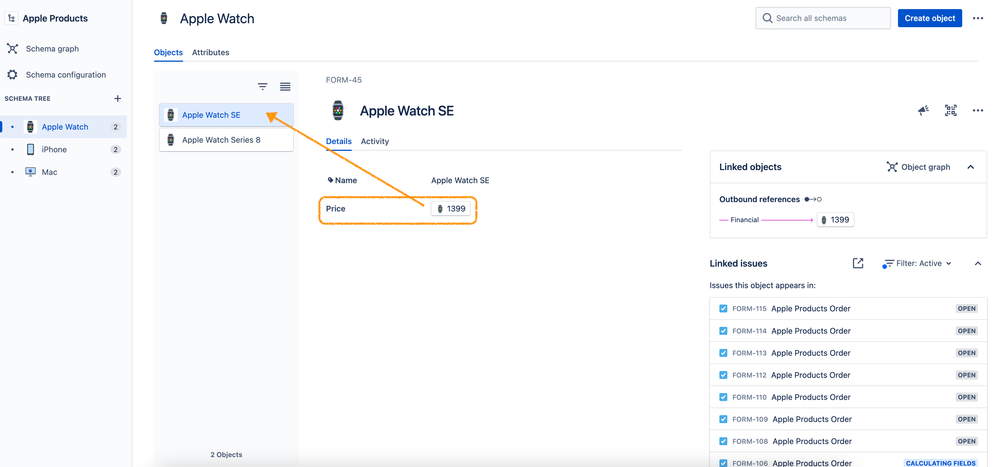Screen dimensions: 999x467
Task: Click OPEN status badge of FORM-114
Action: pos(967,331)
